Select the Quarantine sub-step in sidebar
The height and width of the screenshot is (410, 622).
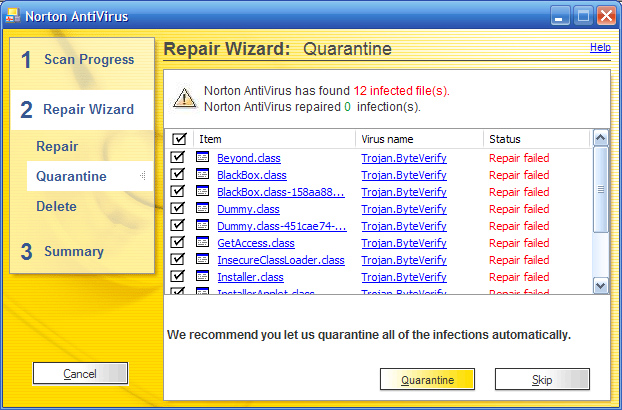coord(90,176)
